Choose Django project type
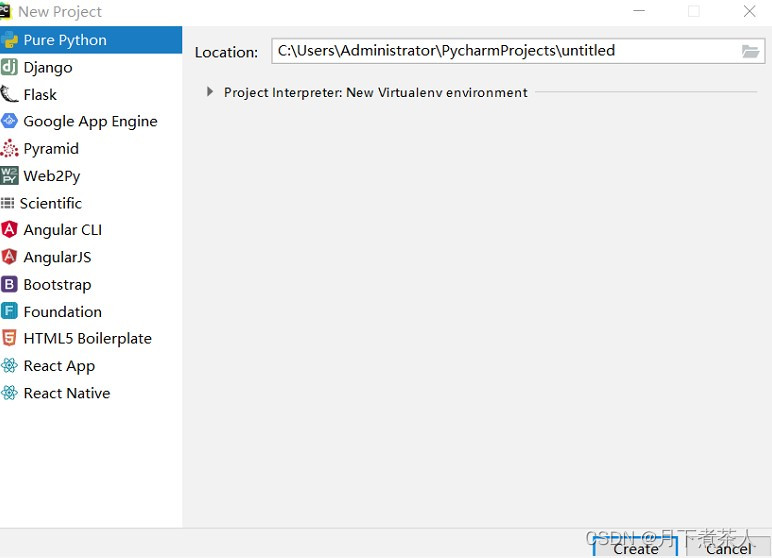The width and height of the screenshot is (772, 558). coord(91,67)
